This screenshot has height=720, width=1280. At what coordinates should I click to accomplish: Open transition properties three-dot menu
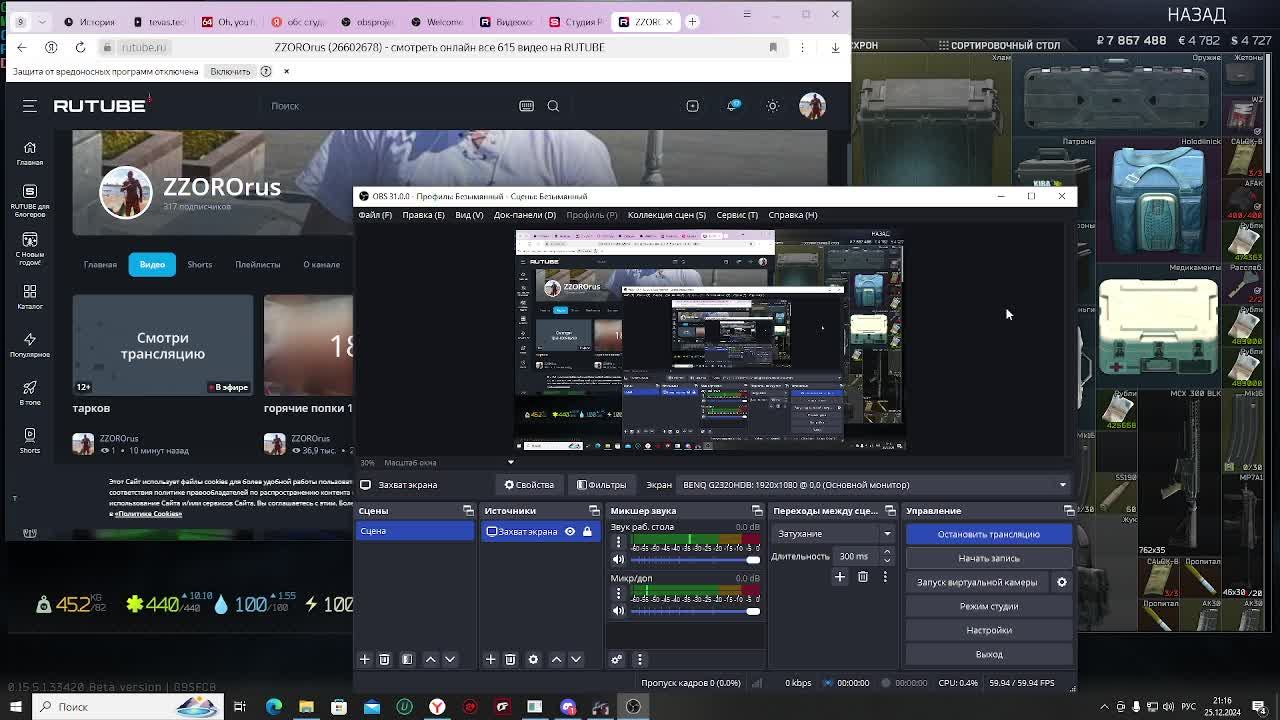click(885, 577)
